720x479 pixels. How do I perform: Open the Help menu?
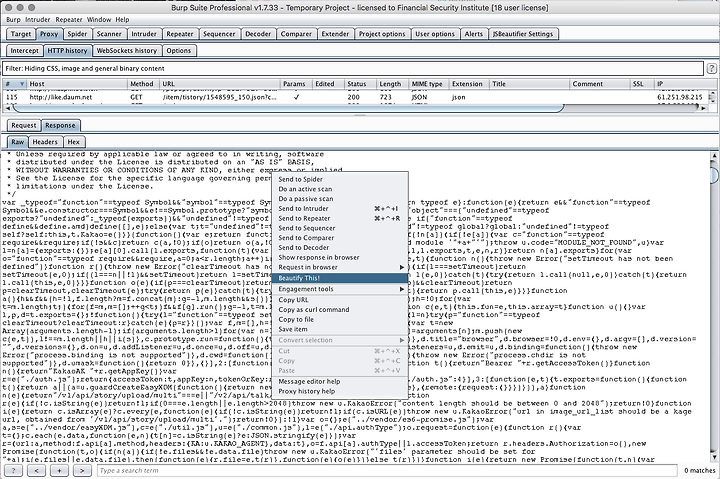(122, 20)
